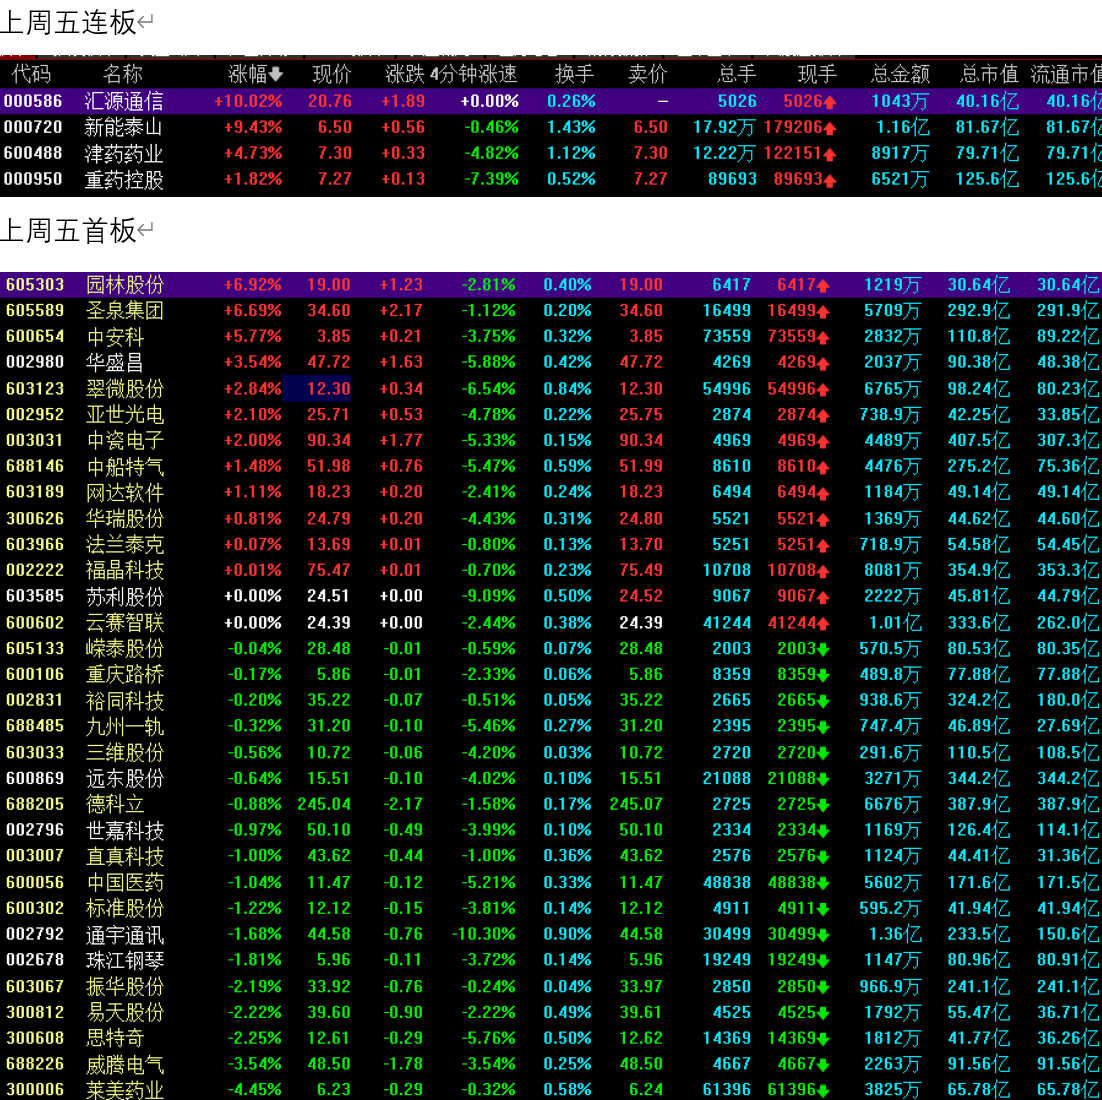Click red up arrow in 园林股份 row
This screenshot has width=1102, height=1100.
click(823, 286)
